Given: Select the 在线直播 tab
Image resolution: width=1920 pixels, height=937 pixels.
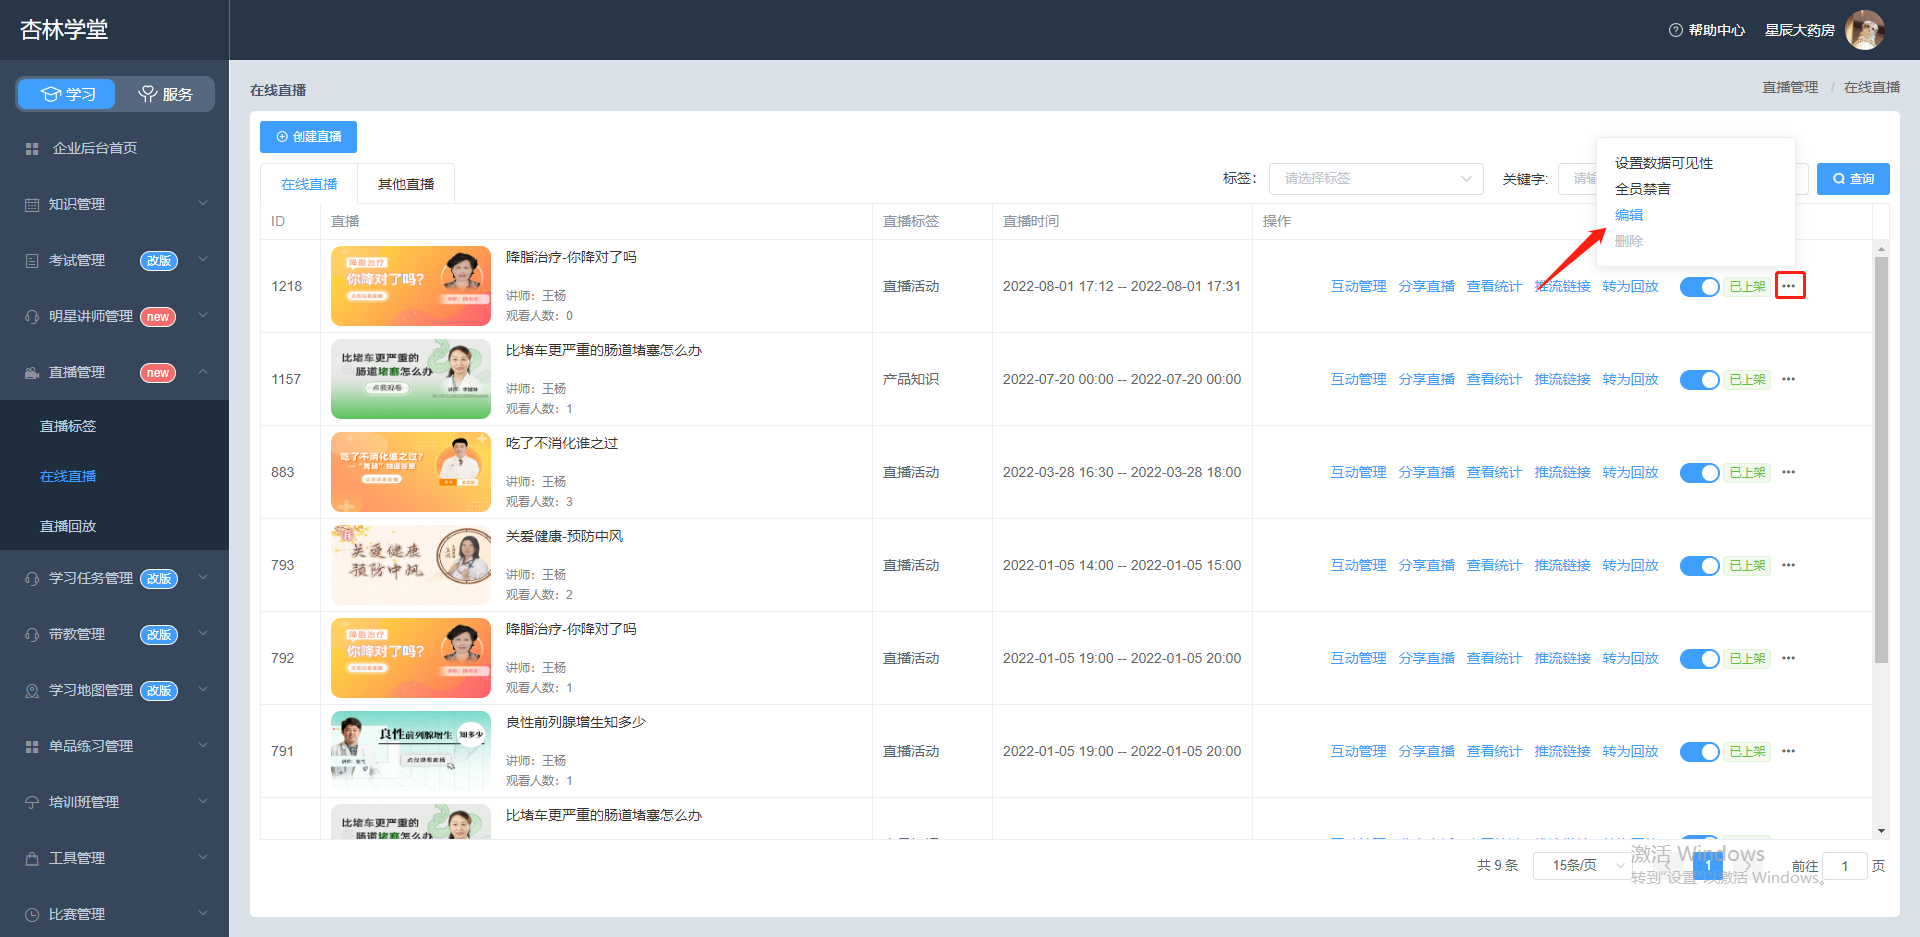Looking at the screenshot, I should [309, 184].
